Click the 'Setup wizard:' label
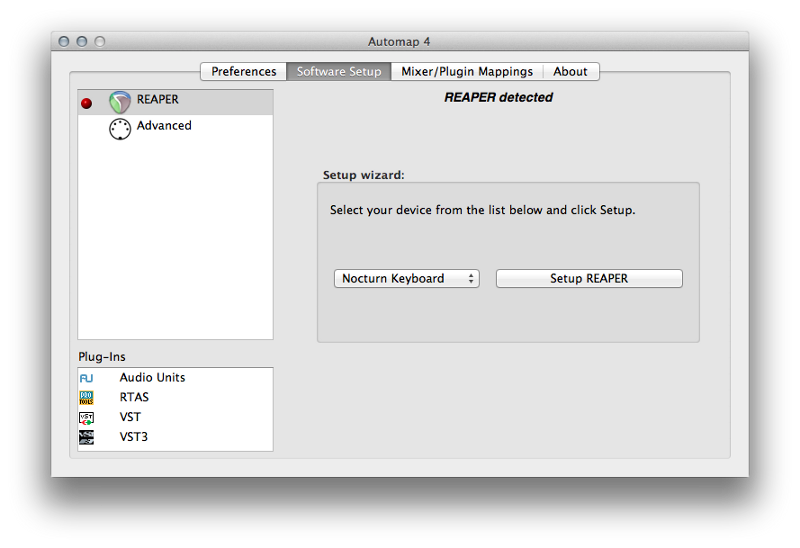This screenshot has height=548, width=800. point(363,175)
